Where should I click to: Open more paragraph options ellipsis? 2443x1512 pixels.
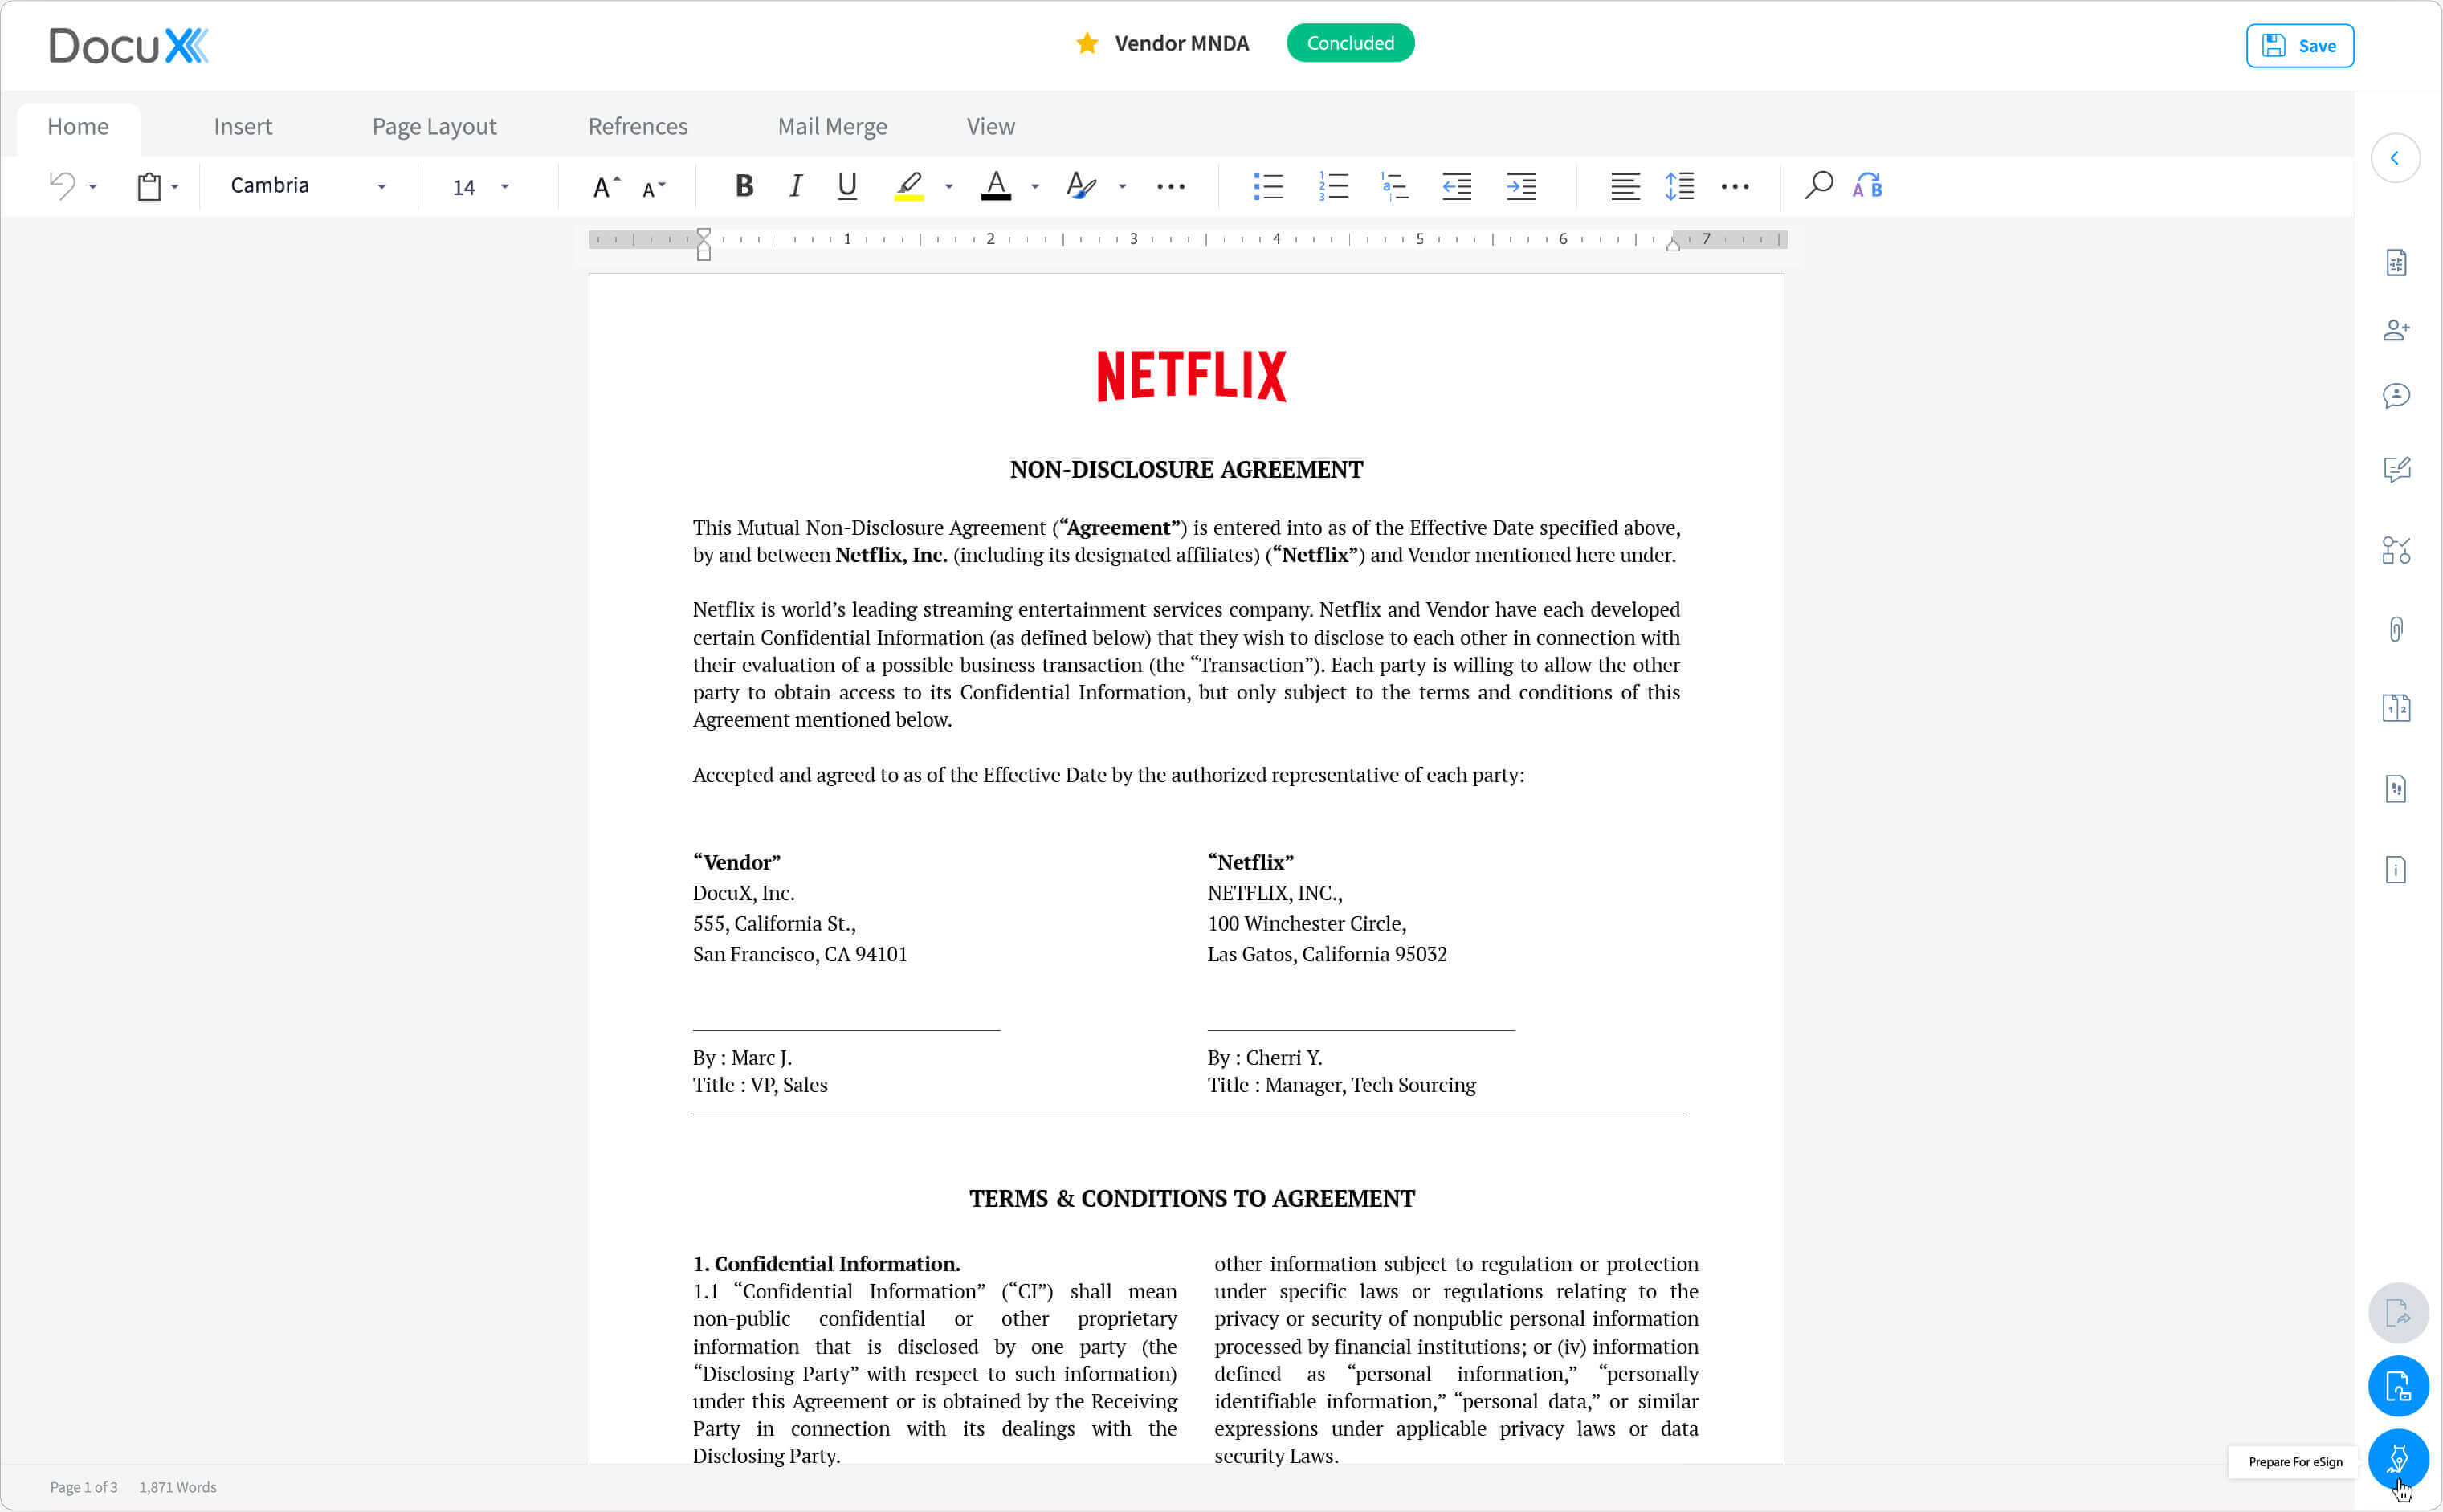(x=1735, y=187)
